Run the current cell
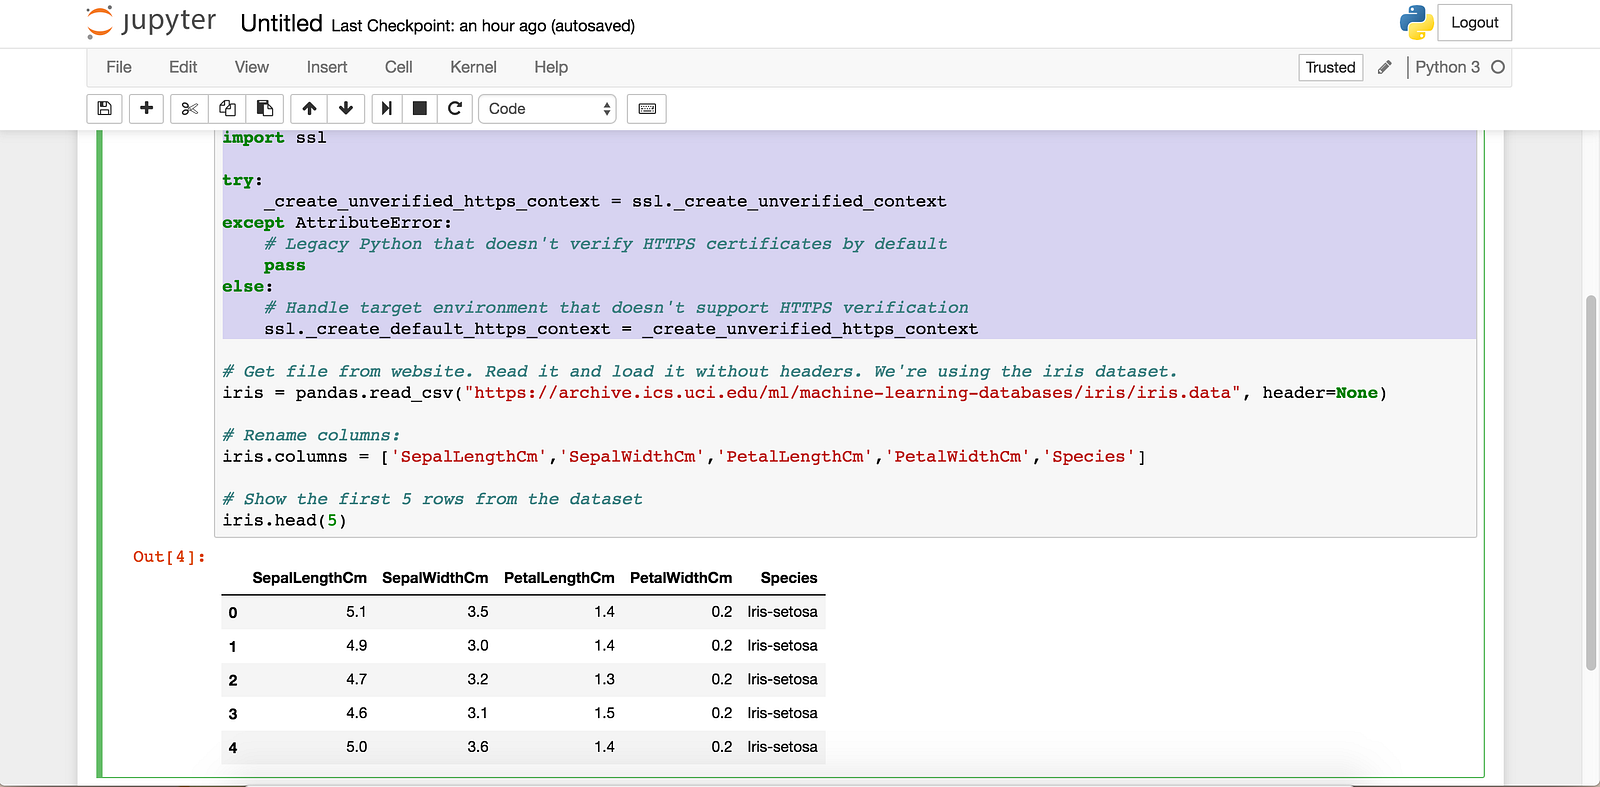 click(x=386, y=108)
